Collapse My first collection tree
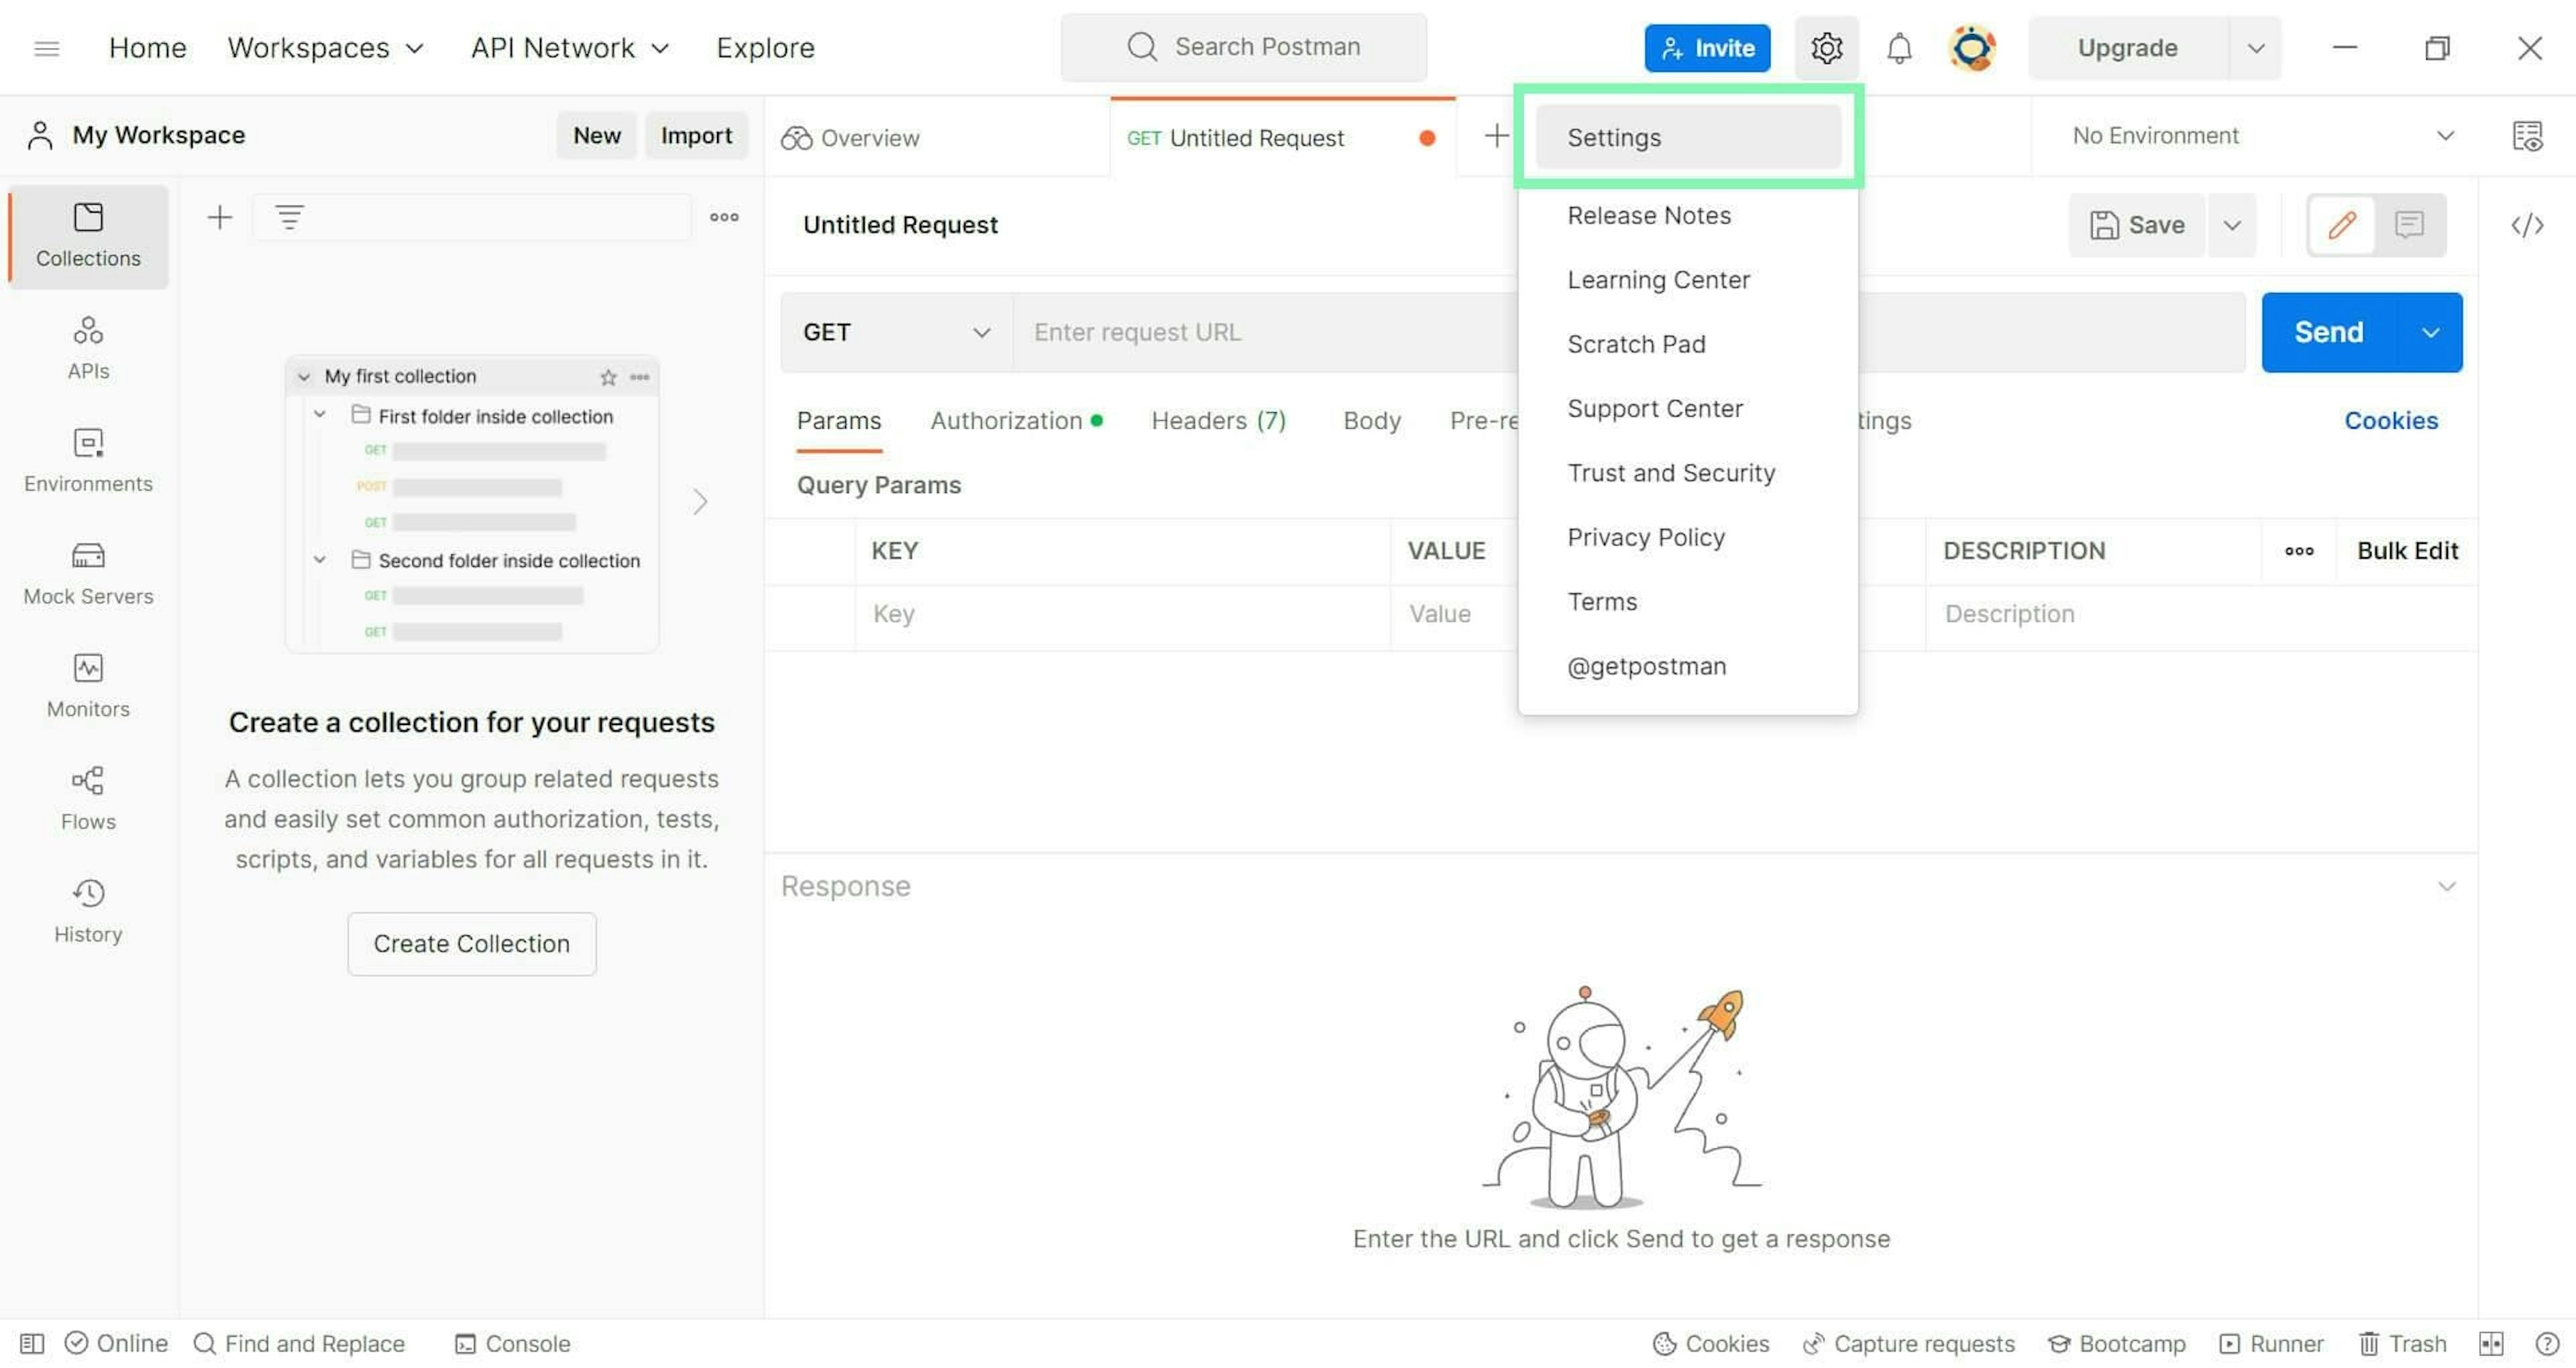 (303, 377)
